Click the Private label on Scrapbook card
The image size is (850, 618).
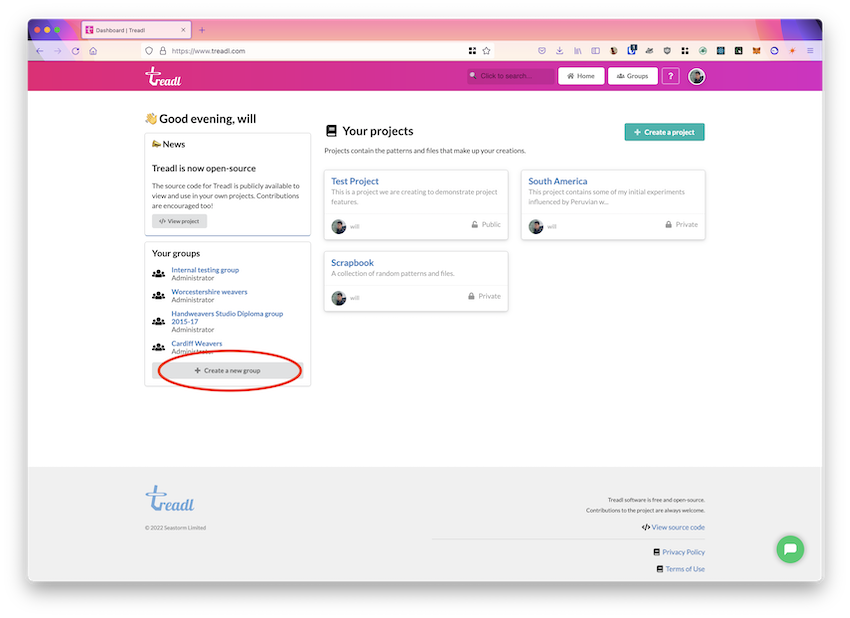click(x=490, y=296)
